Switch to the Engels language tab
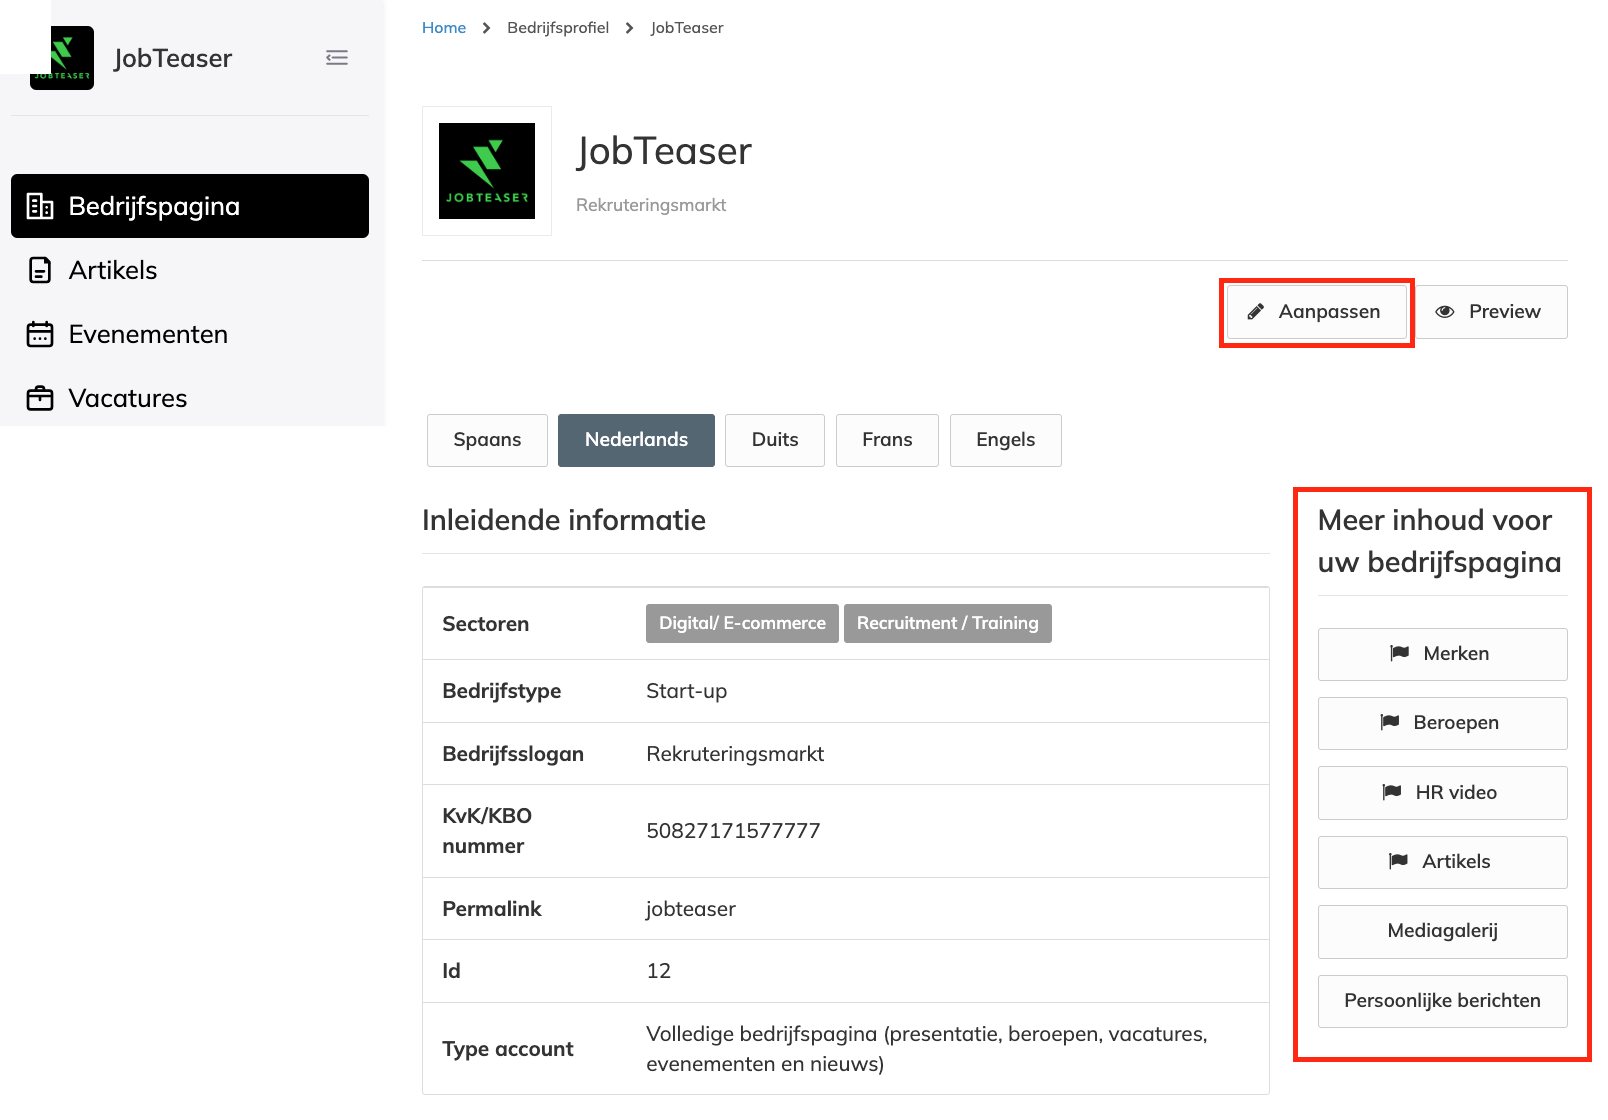Screen dimensions: 1608x1120 click(1005, 440)
